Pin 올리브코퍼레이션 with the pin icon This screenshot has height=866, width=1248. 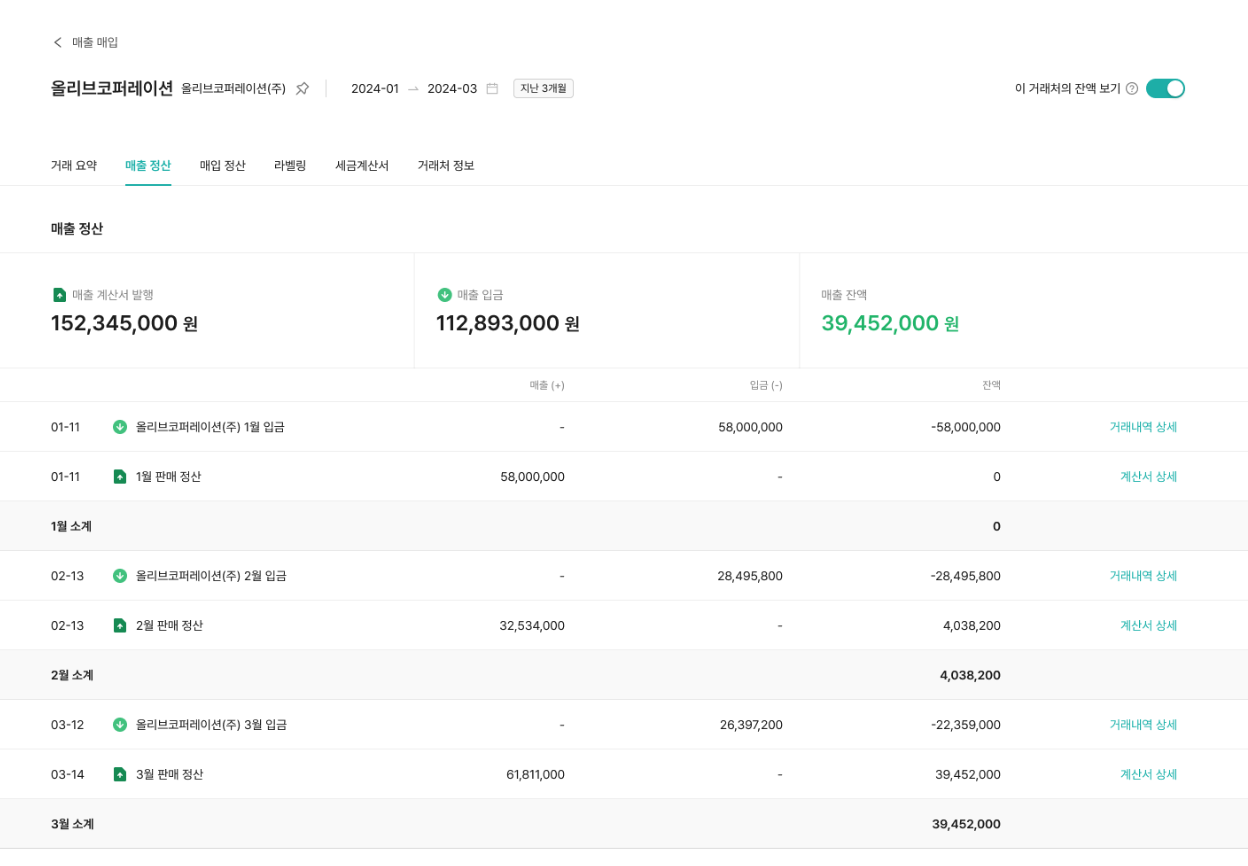302,88
